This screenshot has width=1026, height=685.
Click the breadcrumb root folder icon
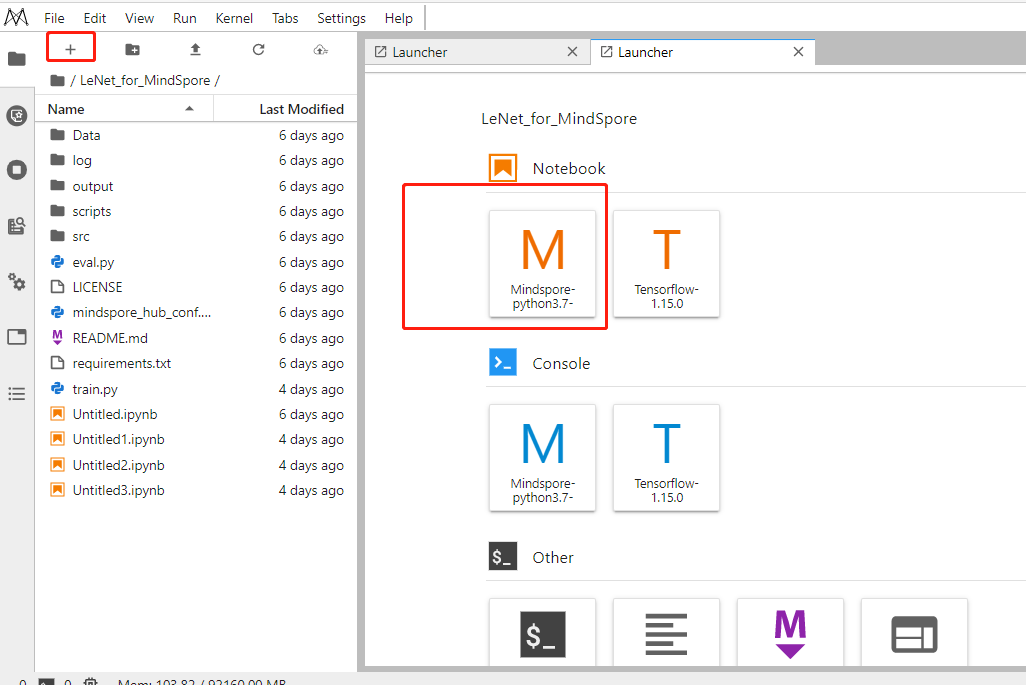click(x=58, y=80)
